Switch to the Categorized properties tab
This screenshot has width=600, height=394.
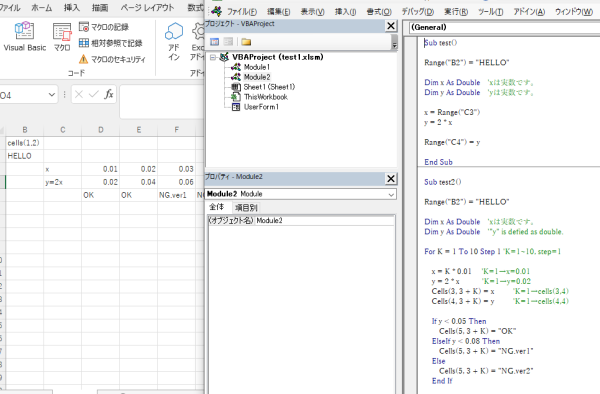pyautogui.click(x=246, y=208)
